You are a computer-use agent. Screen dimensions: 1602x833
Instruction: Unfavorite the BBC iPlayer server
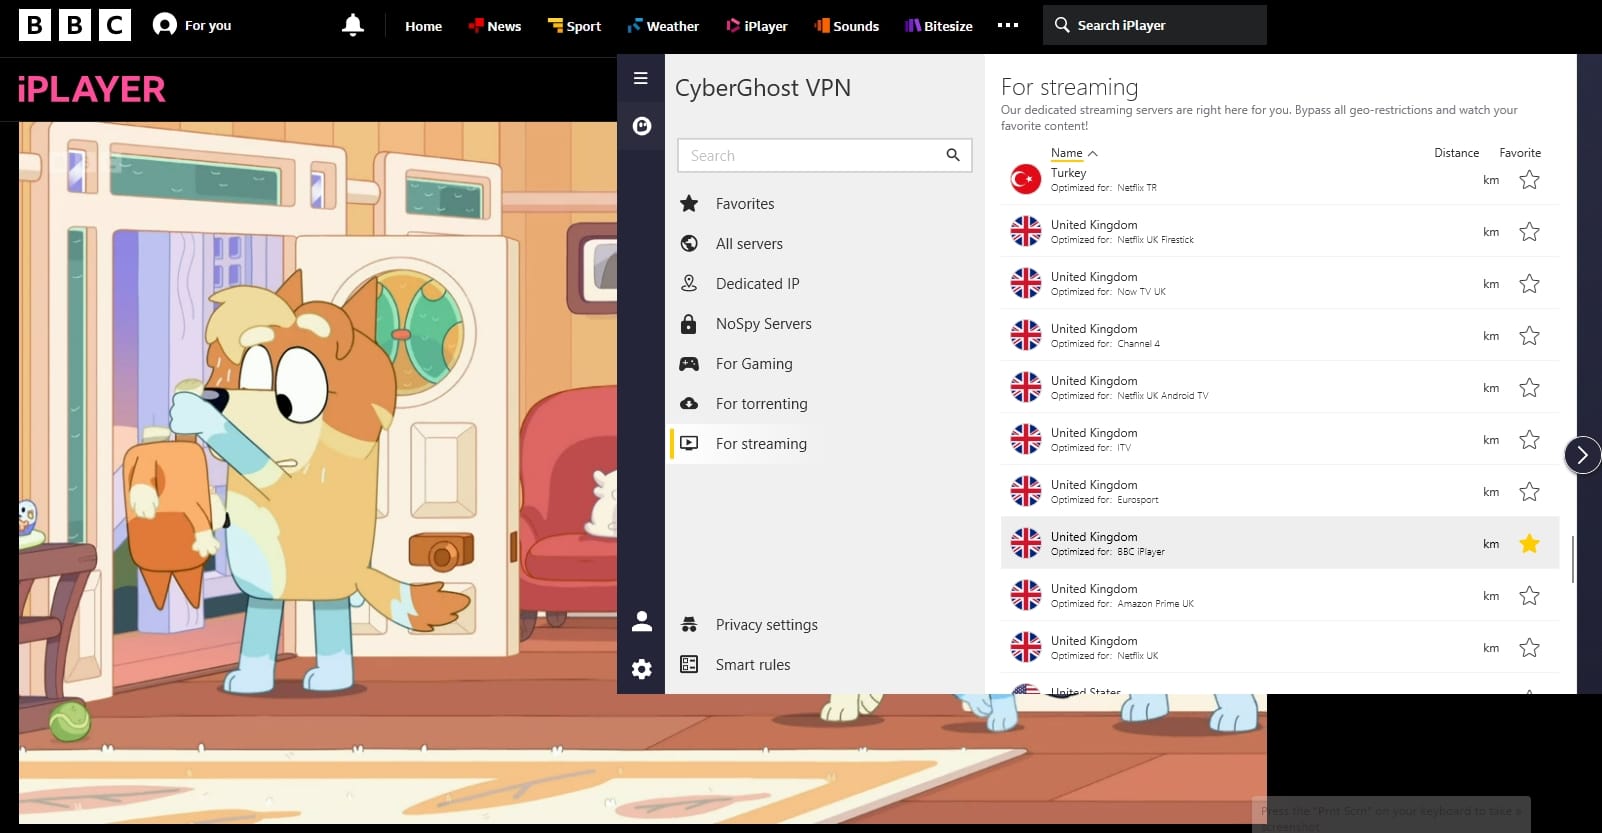coord(1529,544)
